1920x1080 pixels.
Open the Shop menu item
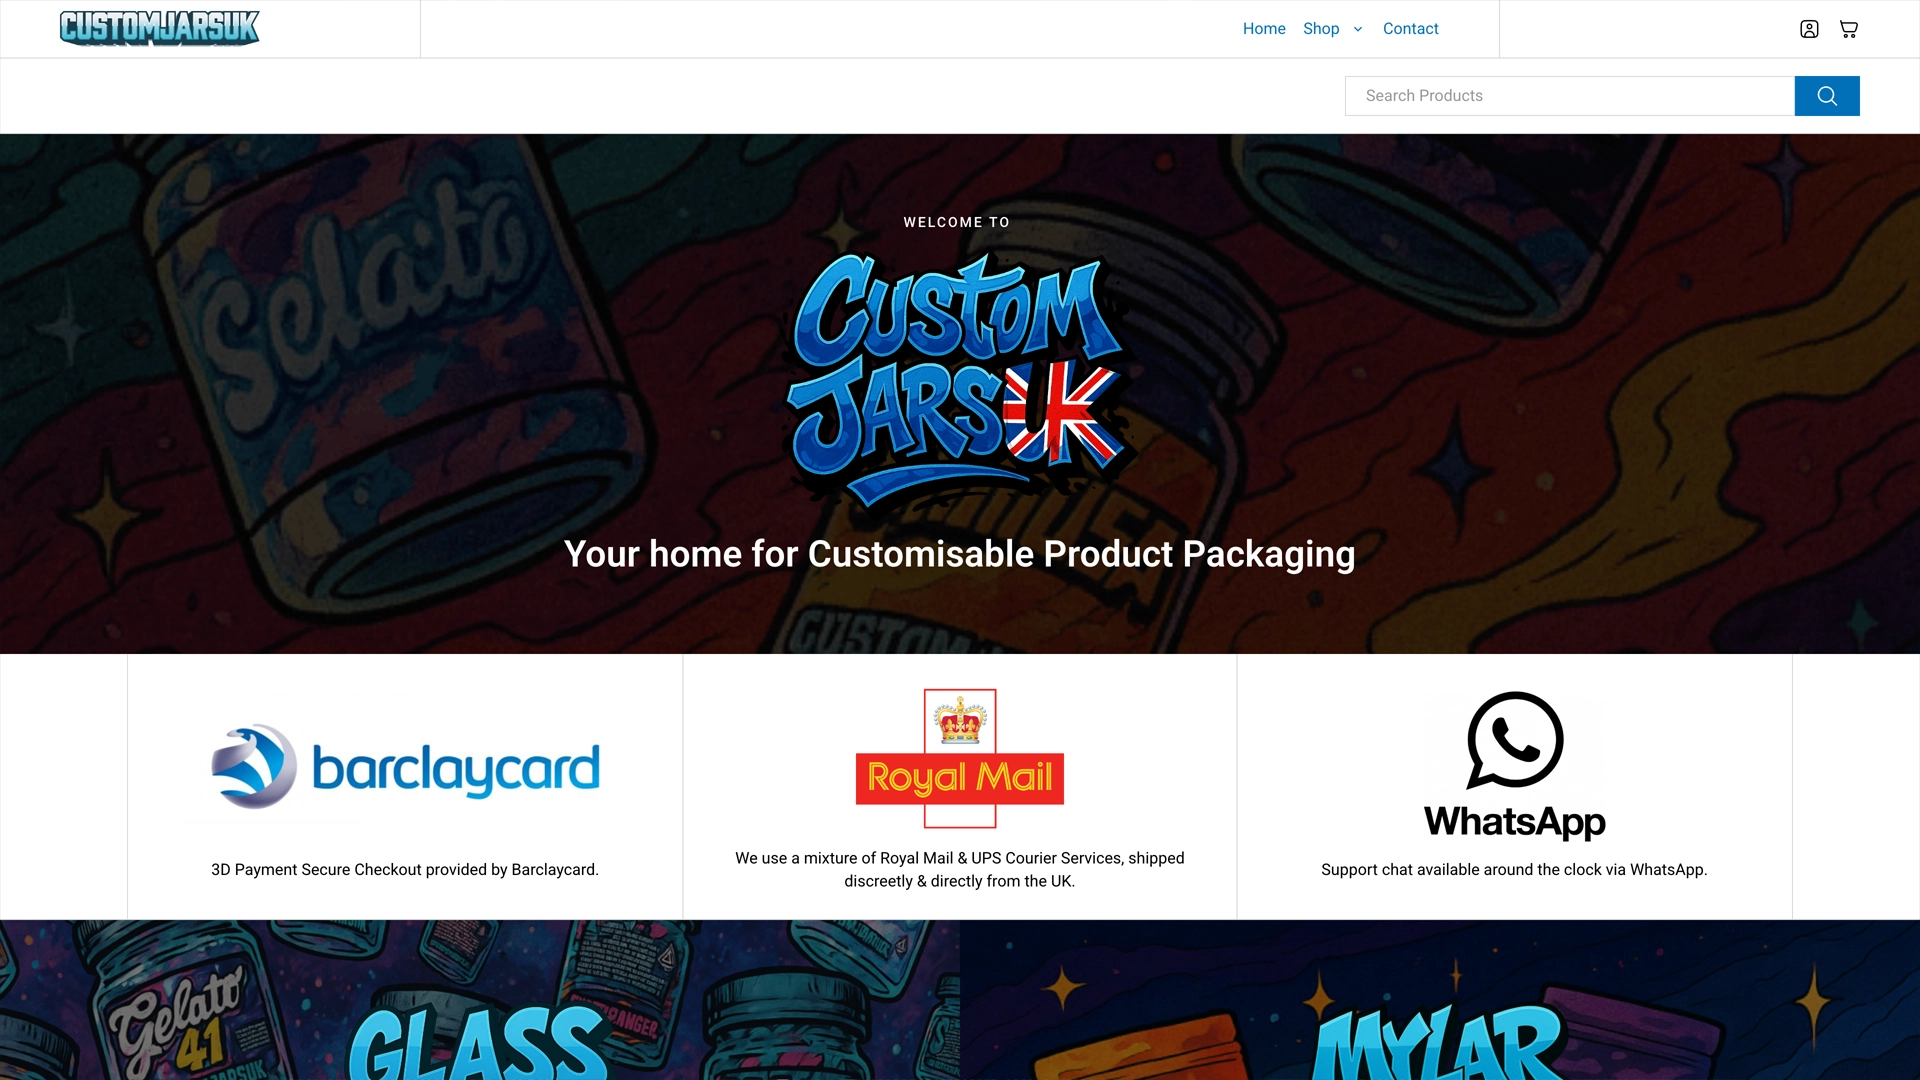[x=1321, y=29]
